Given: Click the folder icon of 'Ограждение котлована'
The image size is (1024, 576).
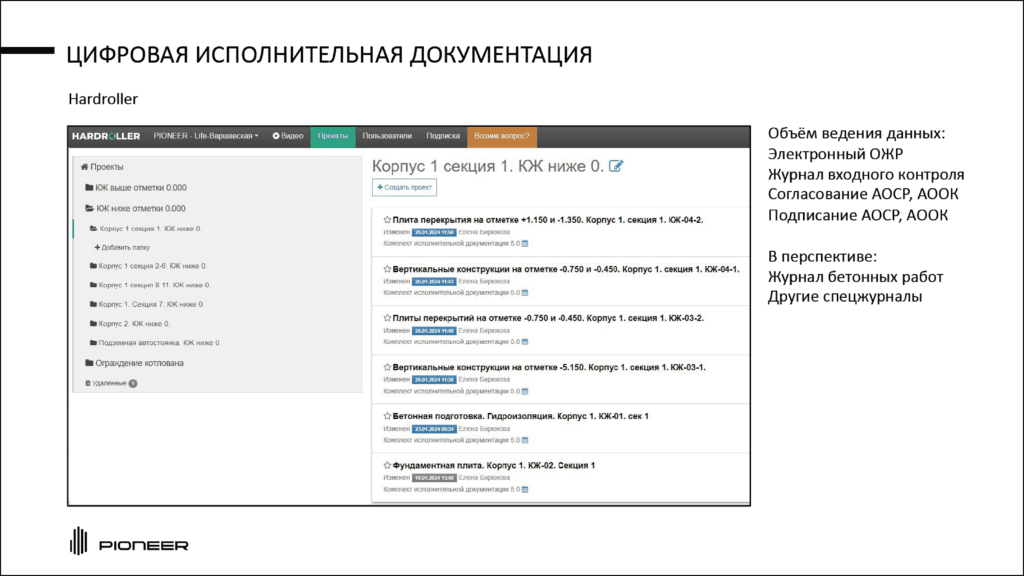Looking at the screenshot, I should [89, 363].
